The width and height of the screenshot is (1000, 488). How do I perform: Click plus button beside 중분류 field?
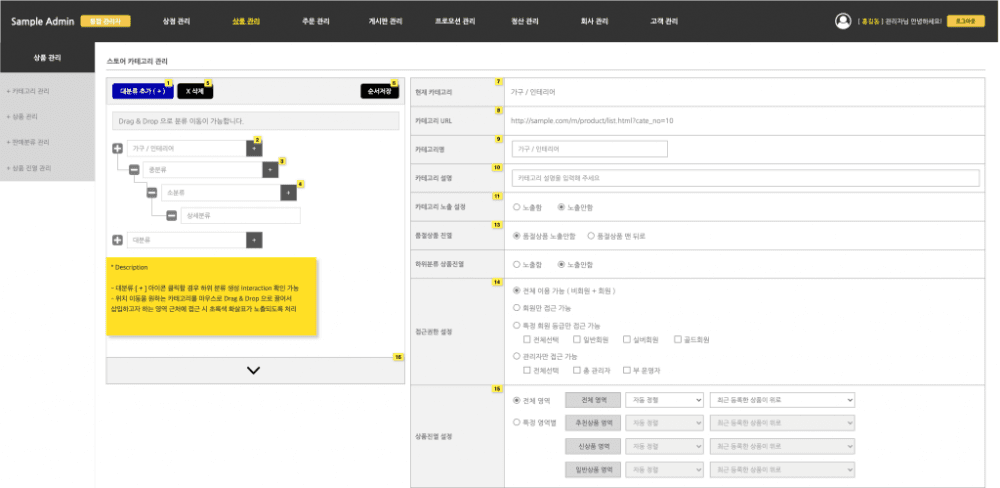tap(270, 170)
